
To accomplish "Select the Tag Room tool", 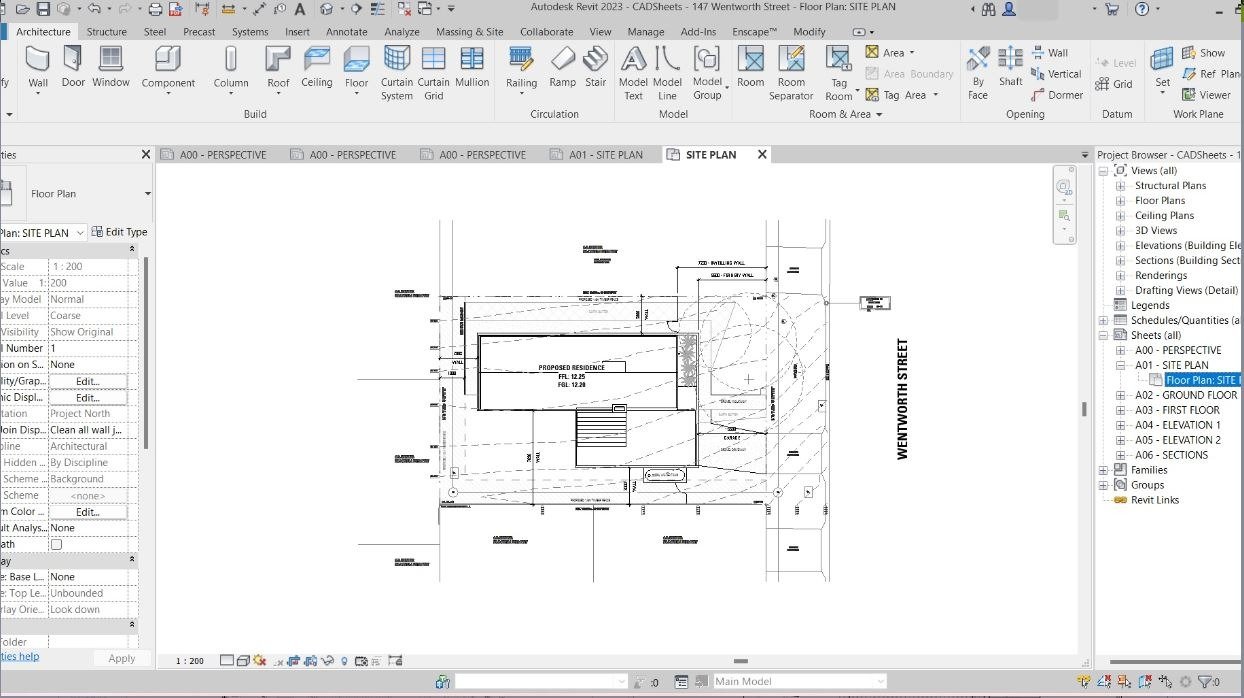I will 839,73.
